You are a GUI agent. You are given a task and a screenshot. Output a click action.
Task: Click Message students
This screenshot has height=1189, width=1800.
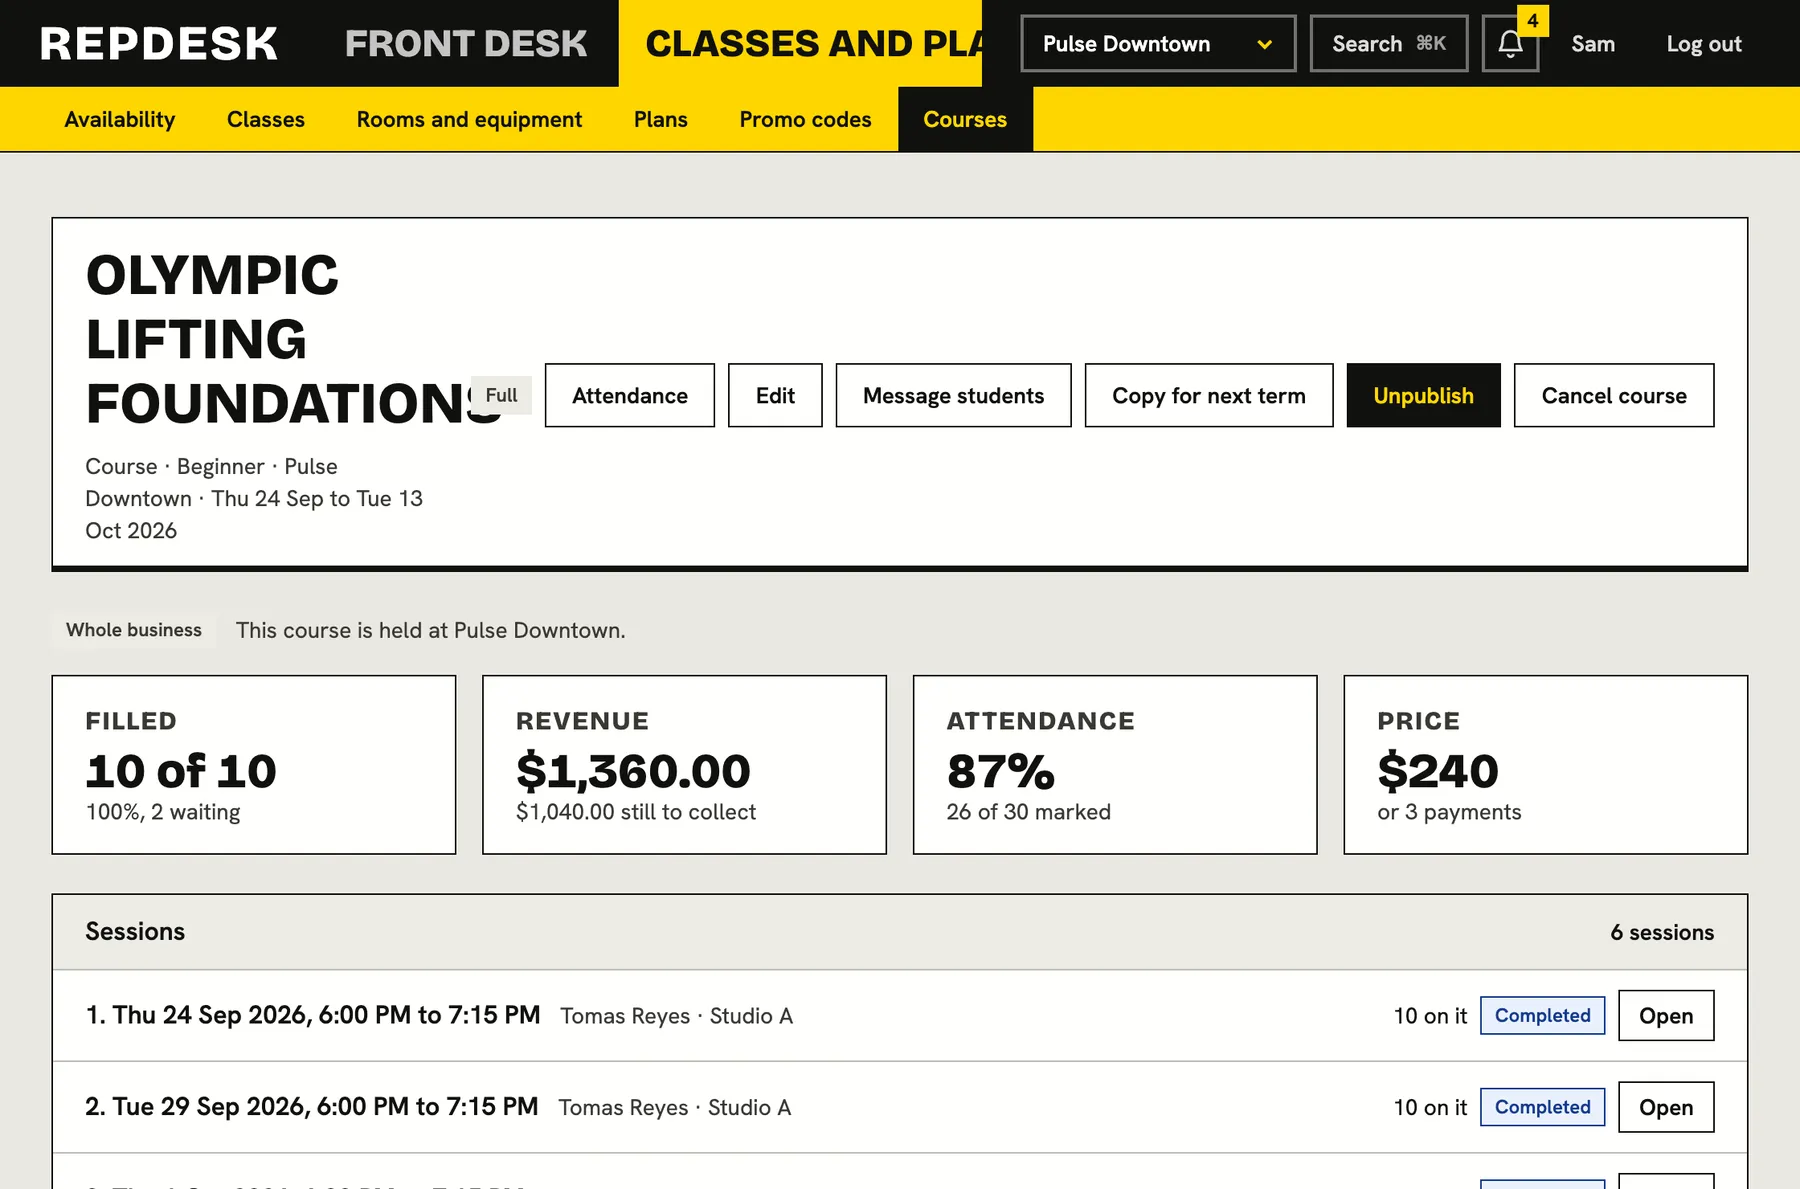(954, 395)
